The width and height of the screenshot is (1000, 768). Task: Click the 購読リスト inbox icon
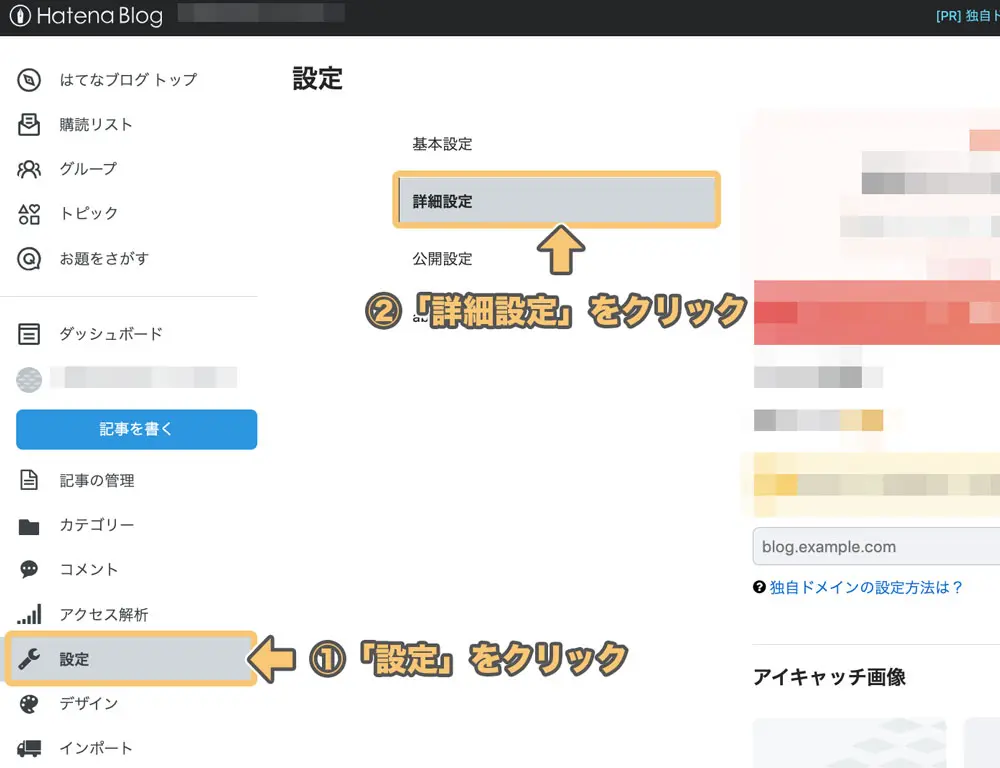pyautogui.click(x=29, y=124)
